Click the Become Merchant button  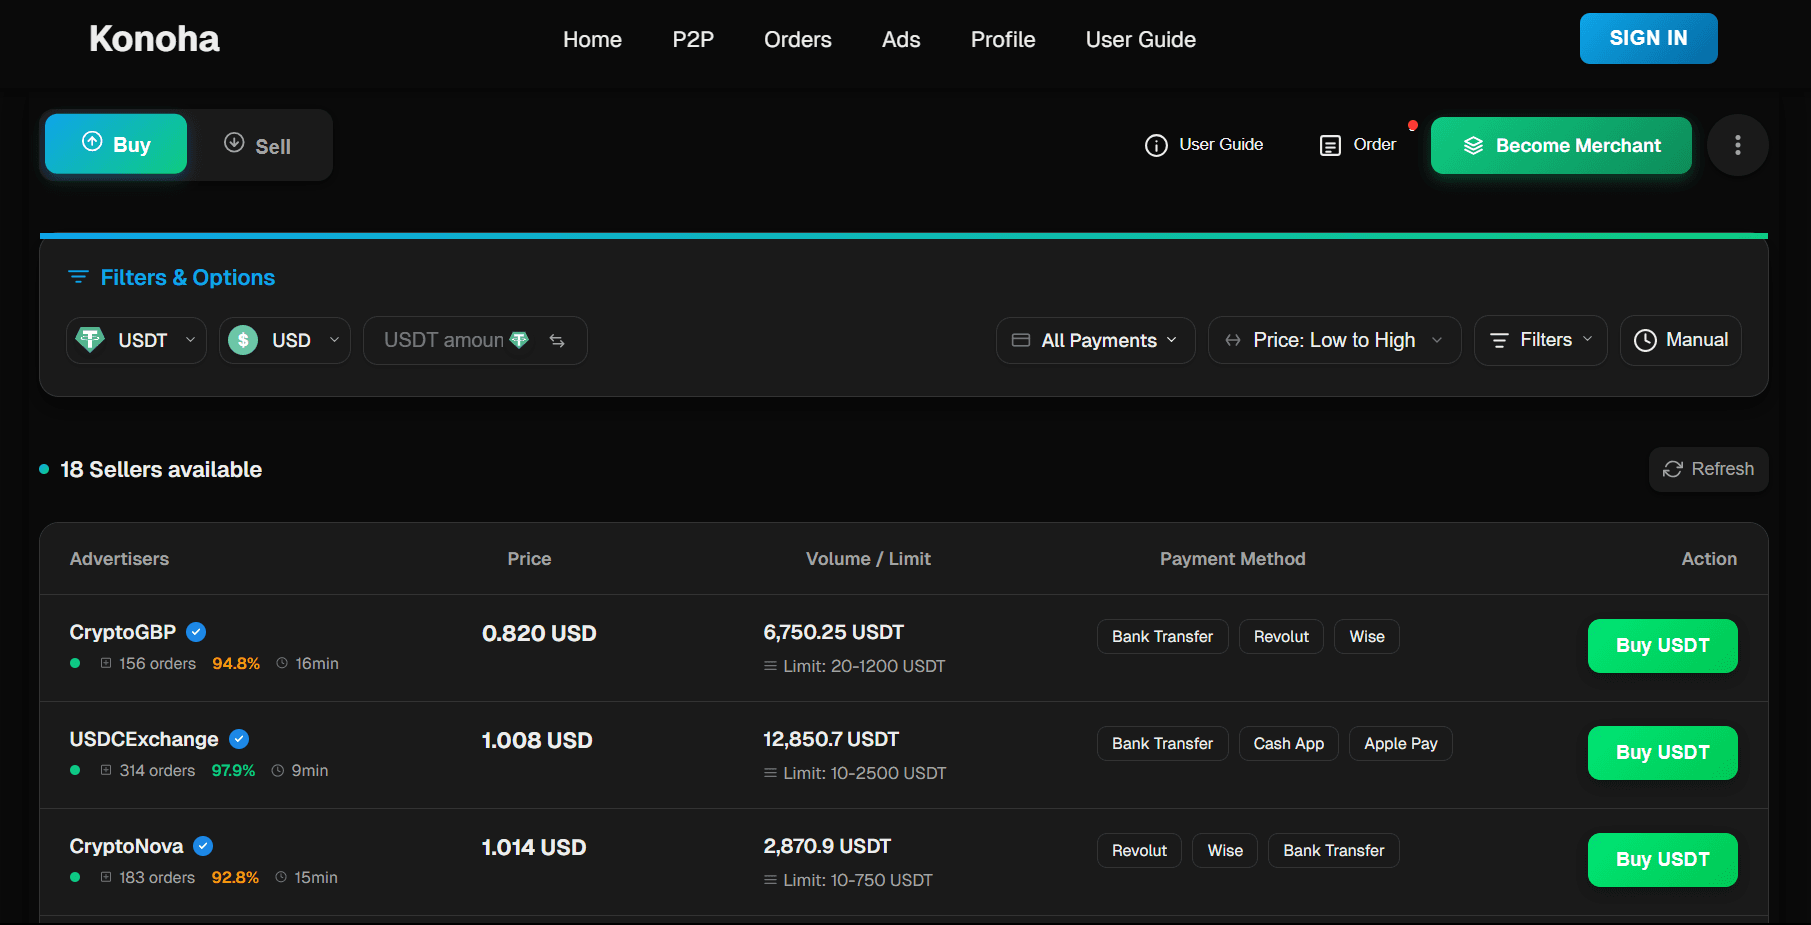pos(1561,145)
